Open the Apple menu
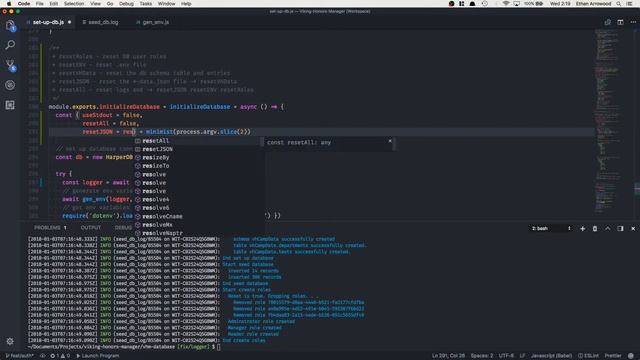 tap(8, 4)
